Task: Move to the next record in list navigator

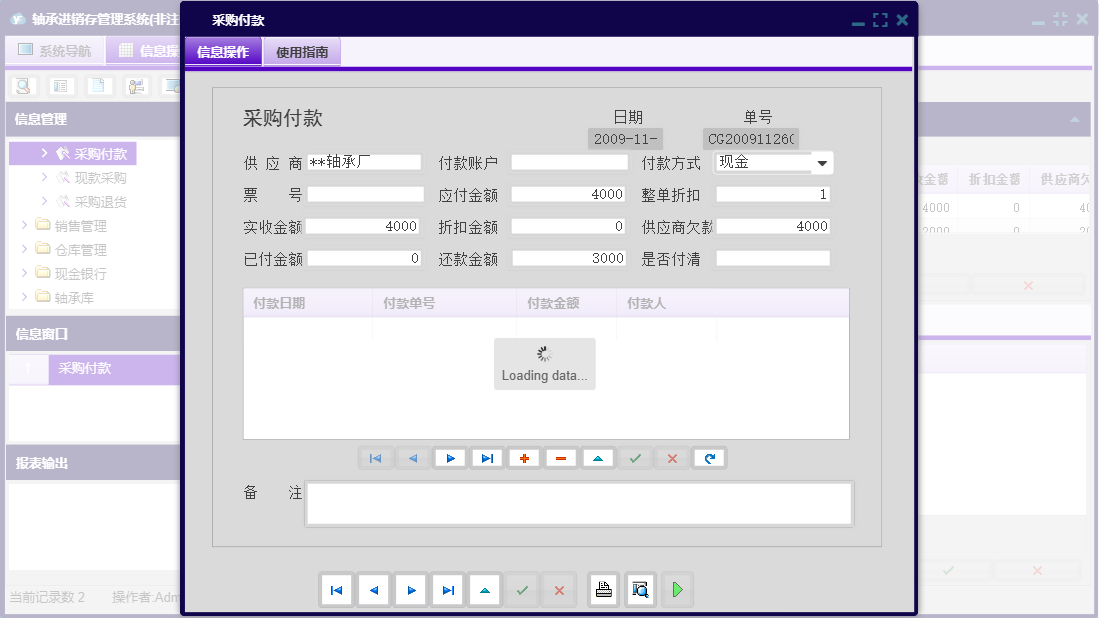Action: [x=450, y=458]
